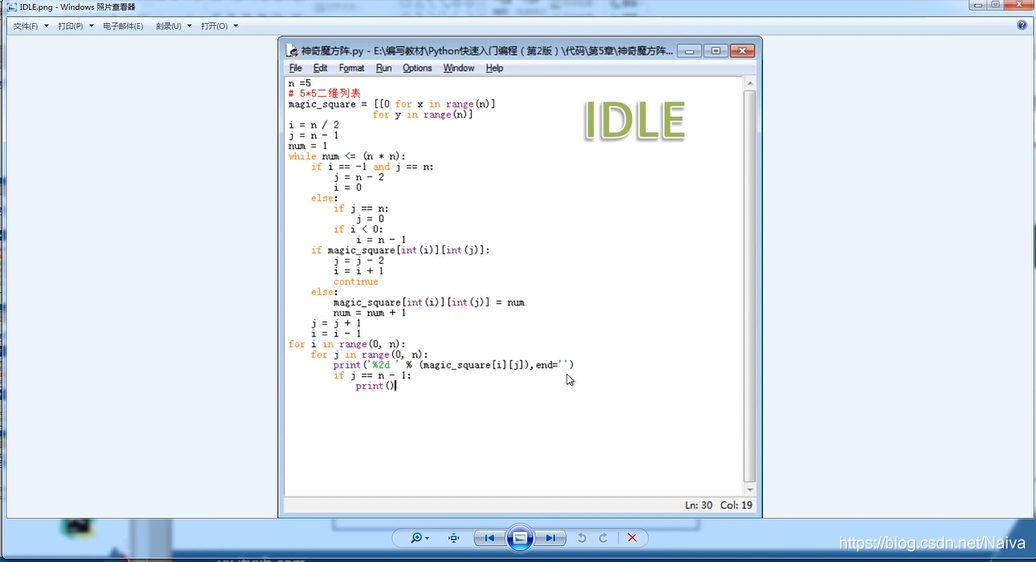Rotate the image clockwise
1036x562 pixels.
tap(603, 538)
